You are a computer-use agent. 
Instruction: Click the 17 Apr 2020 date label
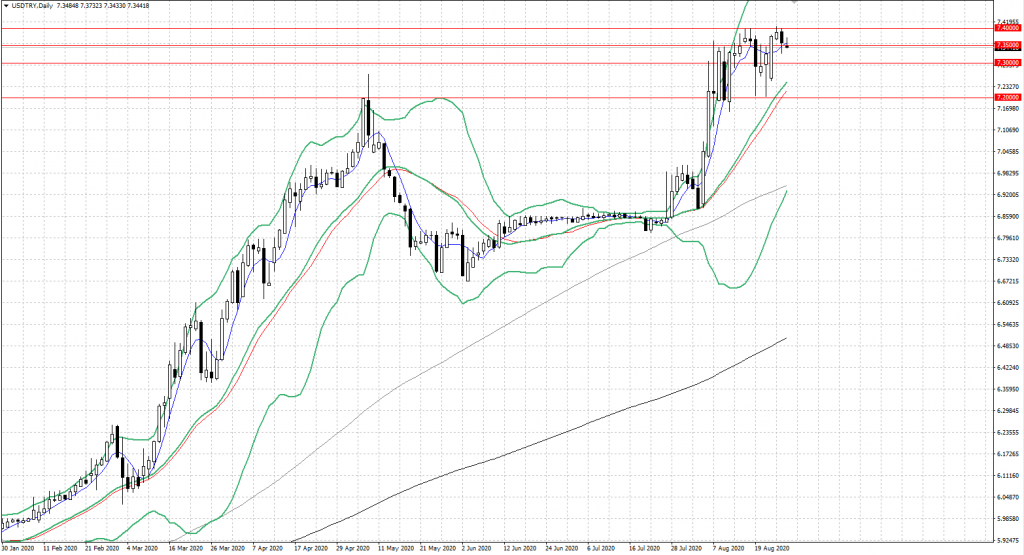coord(312,549)
